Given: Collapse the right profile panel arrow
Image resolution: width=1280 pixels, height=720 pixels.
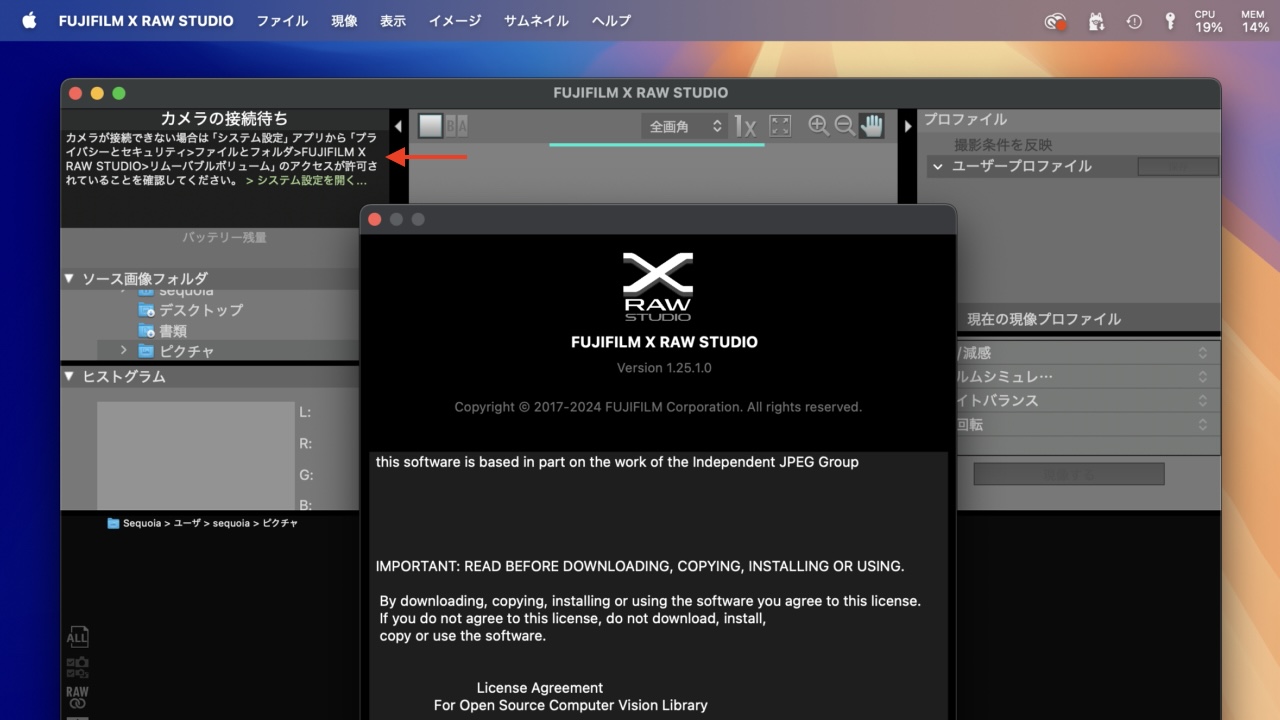Looking at the screenshot, I should coord(908,126).
